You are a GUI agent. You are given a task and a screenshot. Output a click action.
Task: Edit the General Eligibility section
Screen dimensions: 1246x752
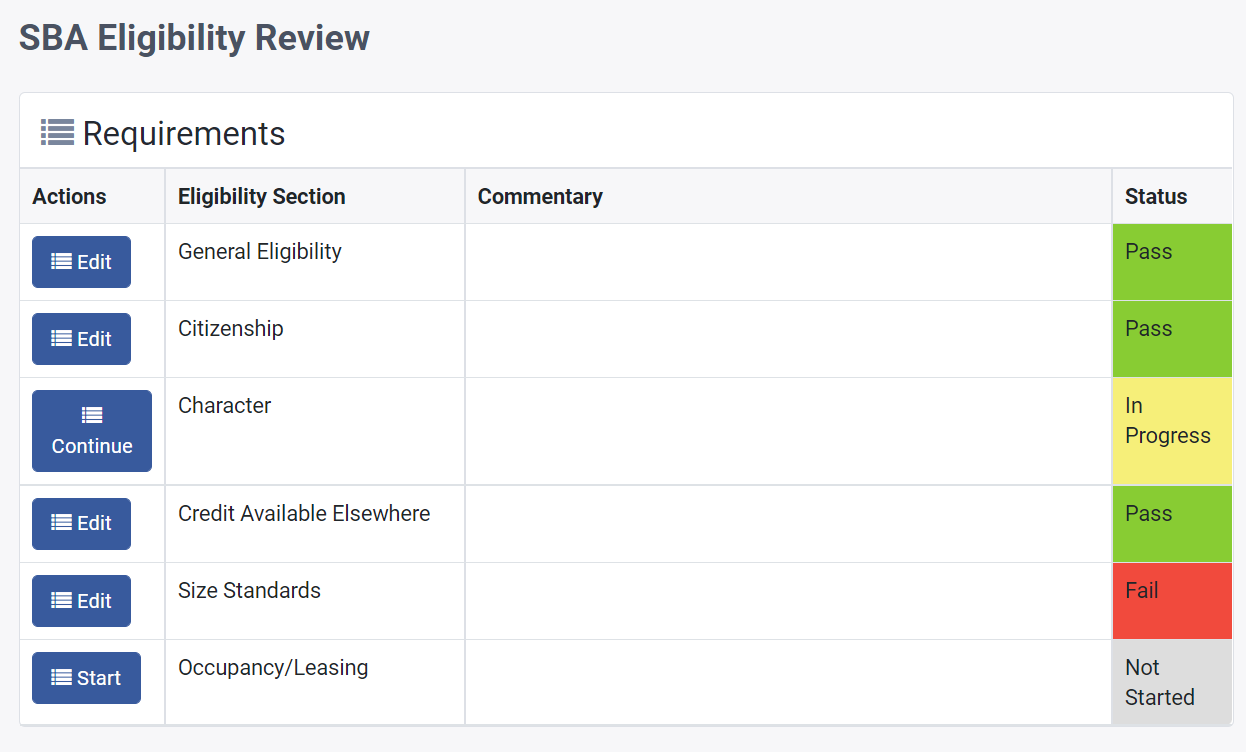(81, 262)
